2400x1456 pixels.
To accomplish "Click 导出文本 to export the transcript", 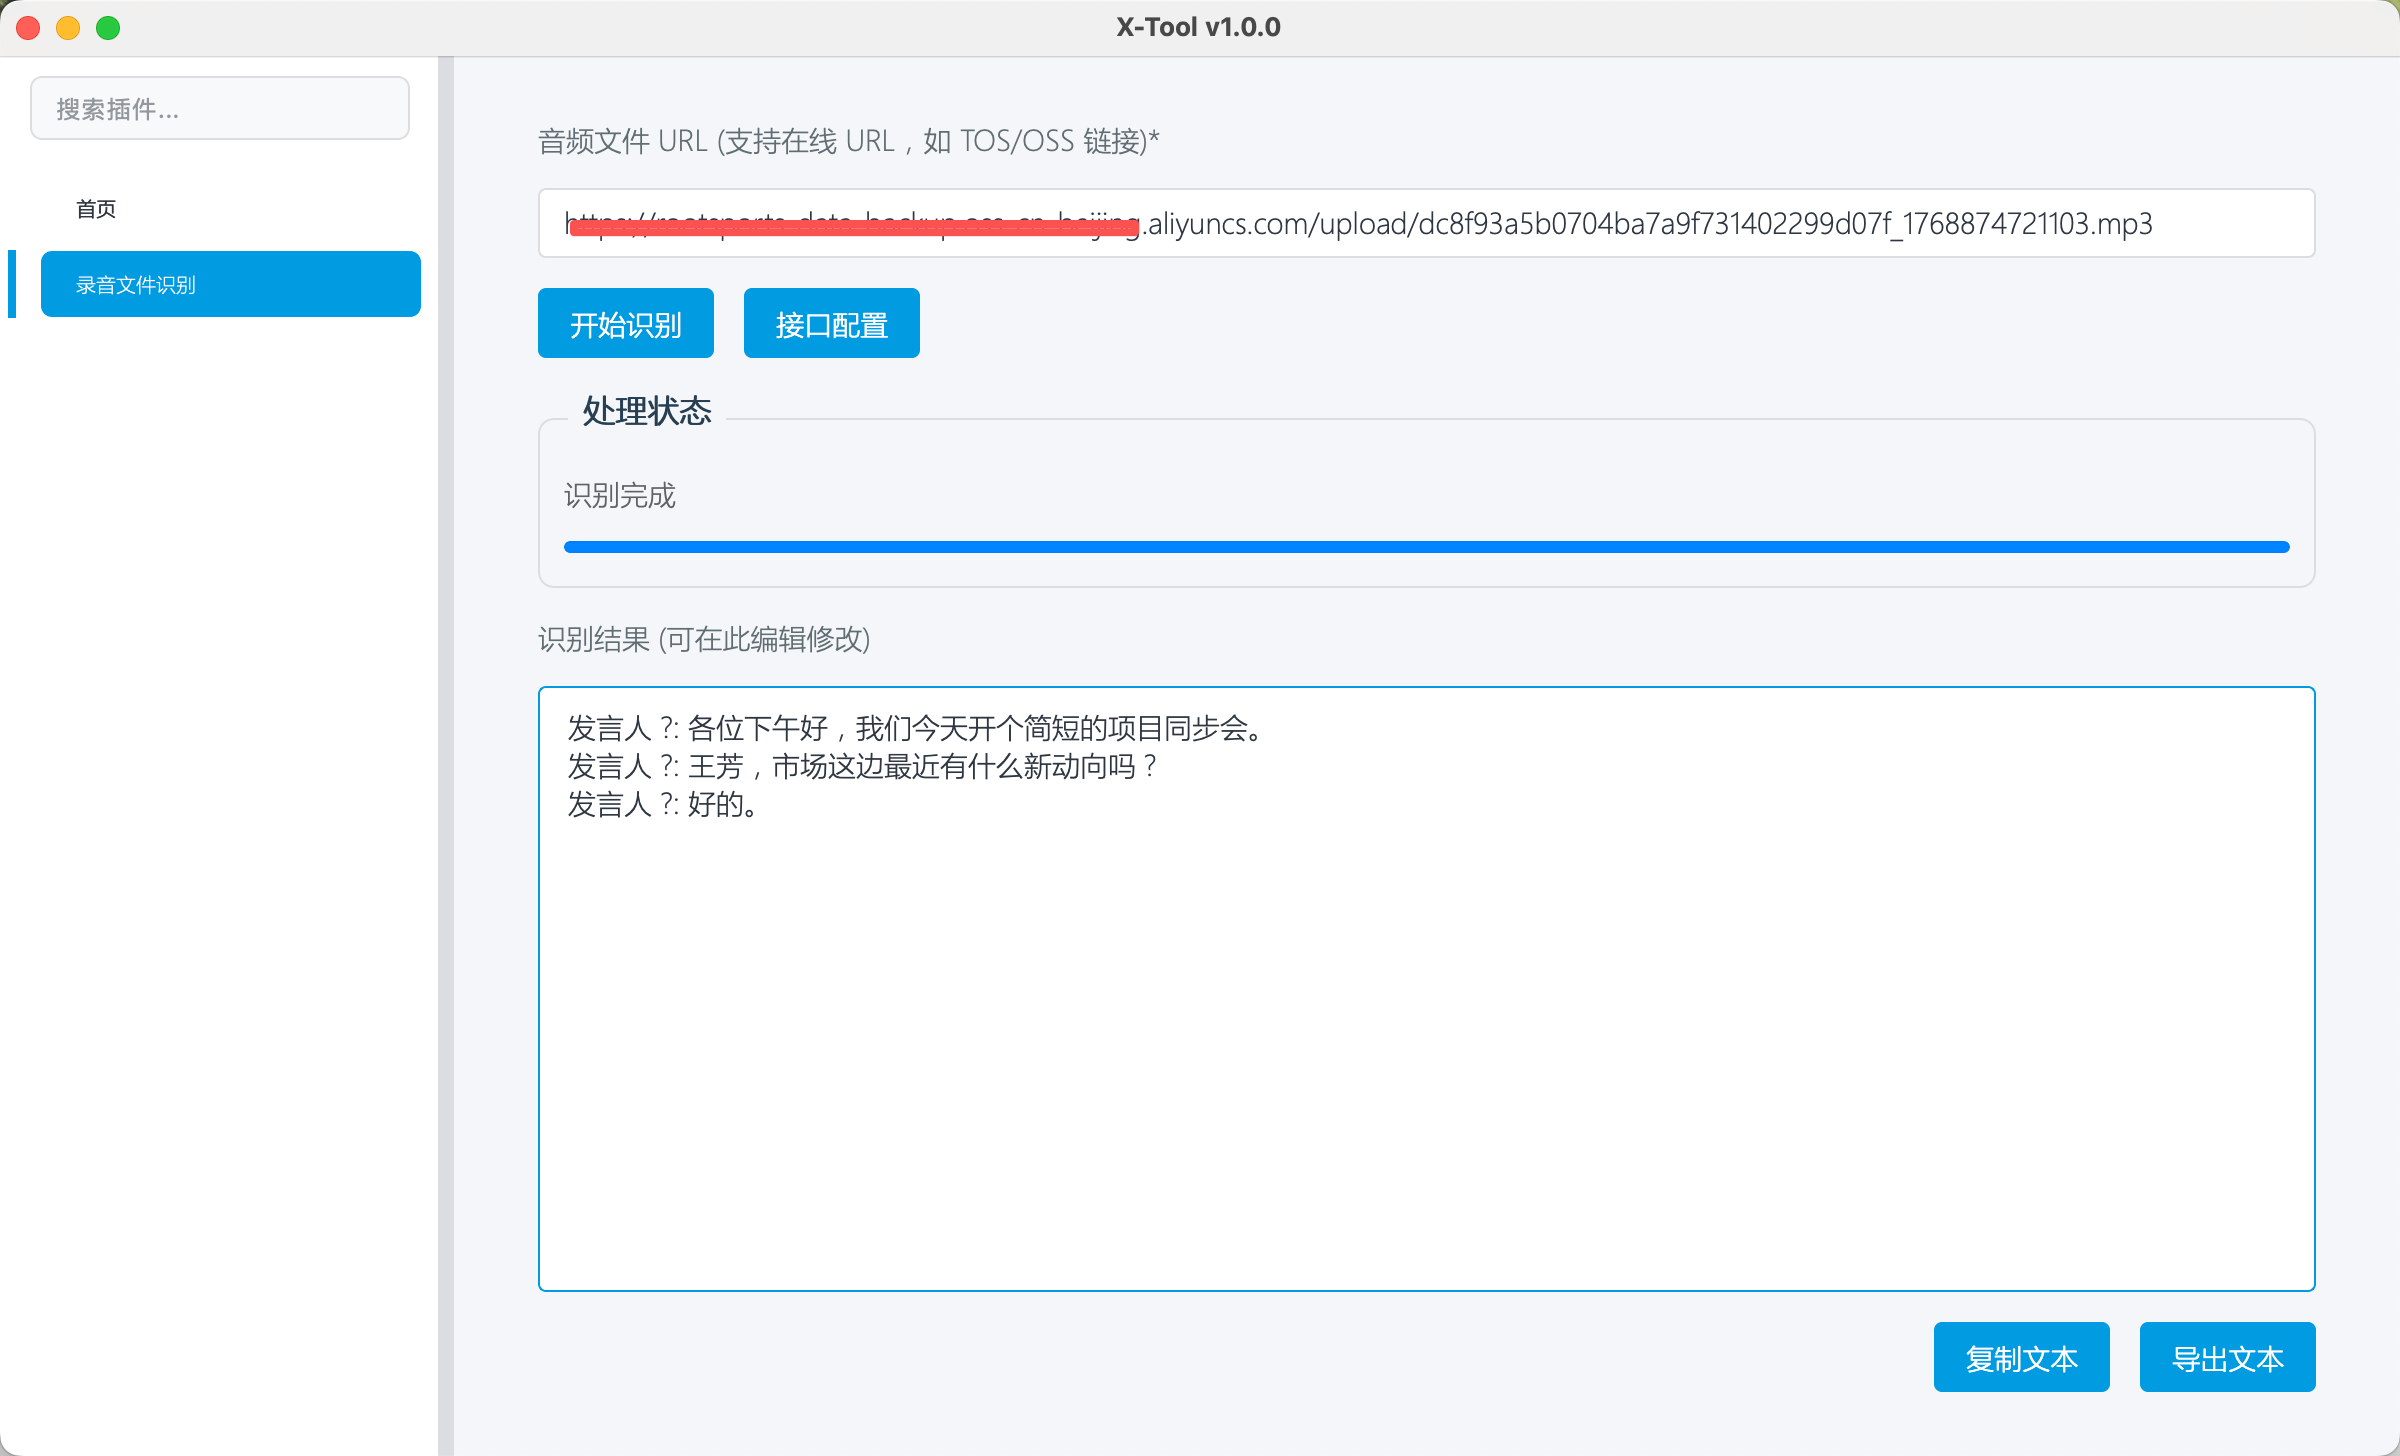I will coord(2227,1357).
